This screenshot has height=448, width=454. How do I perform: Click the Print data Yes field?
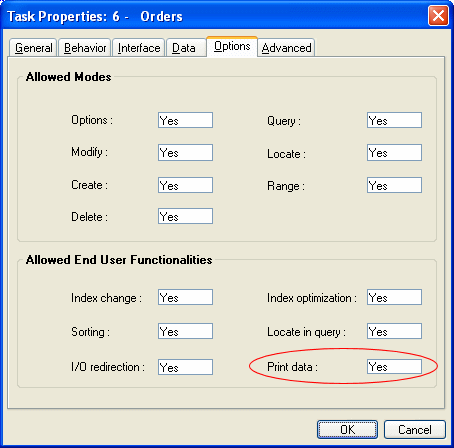pyautogui.click(x=394, y=366)
